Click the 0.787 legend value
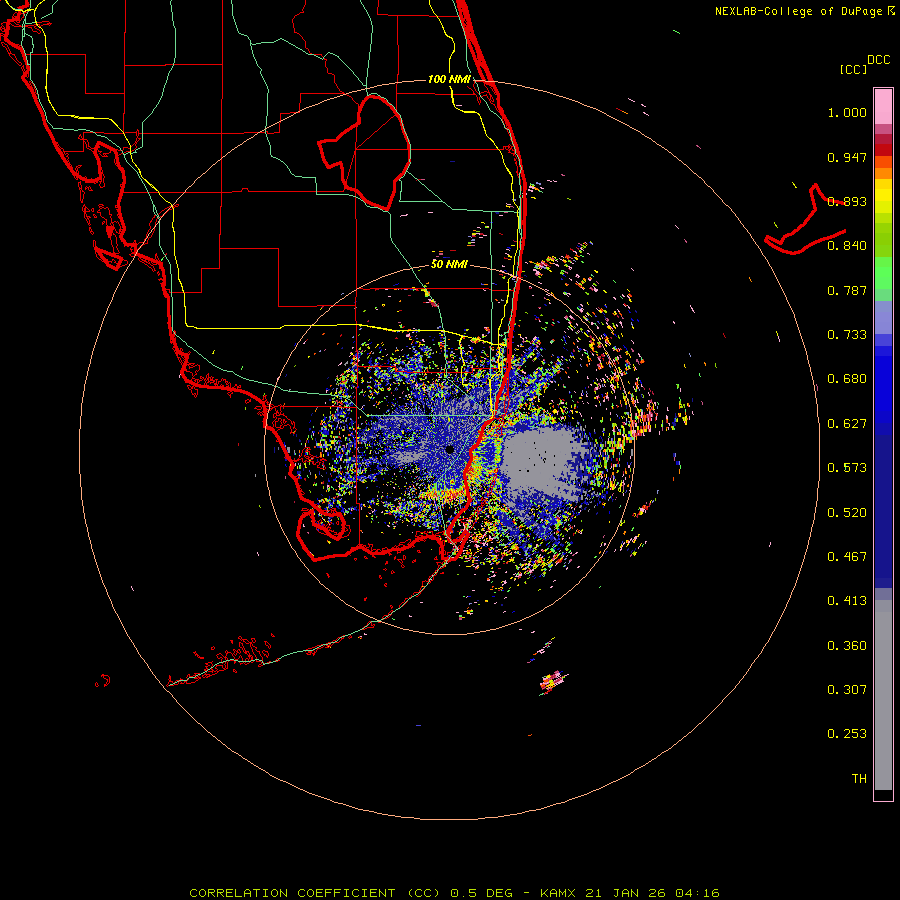This screenshot has height=900, width=900. click(x=847, y=290)
